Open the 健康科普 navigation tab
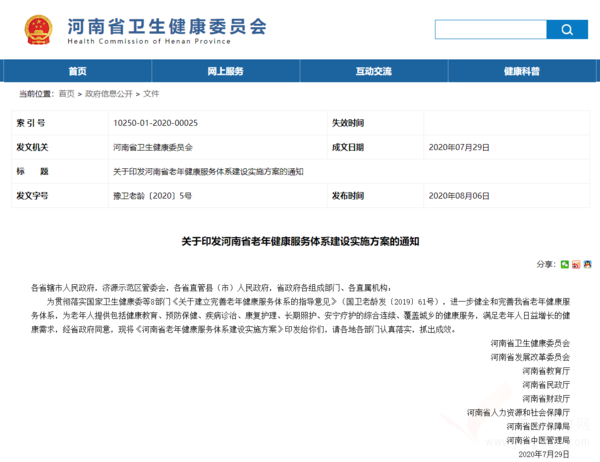This screenshot has height=462, width=600. (522, 71)
